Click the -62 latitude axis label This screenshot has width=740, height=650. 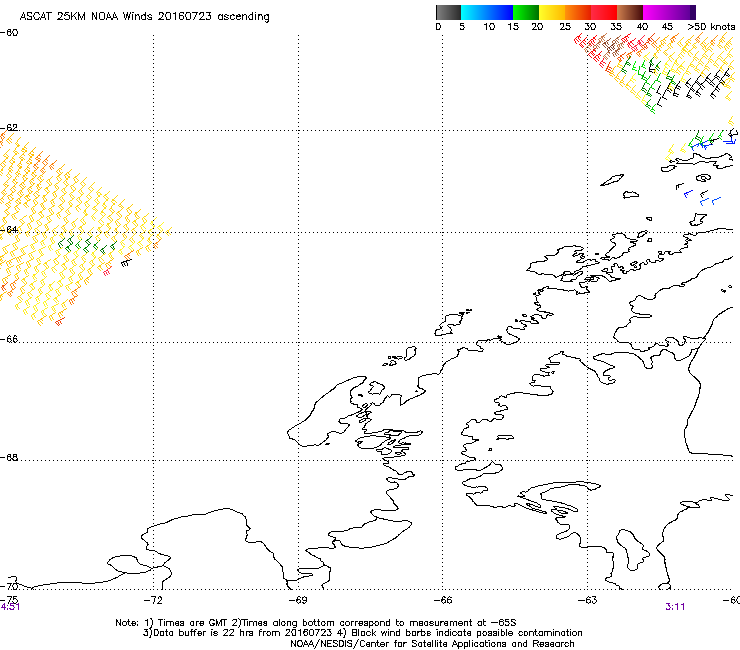point(9,127)
